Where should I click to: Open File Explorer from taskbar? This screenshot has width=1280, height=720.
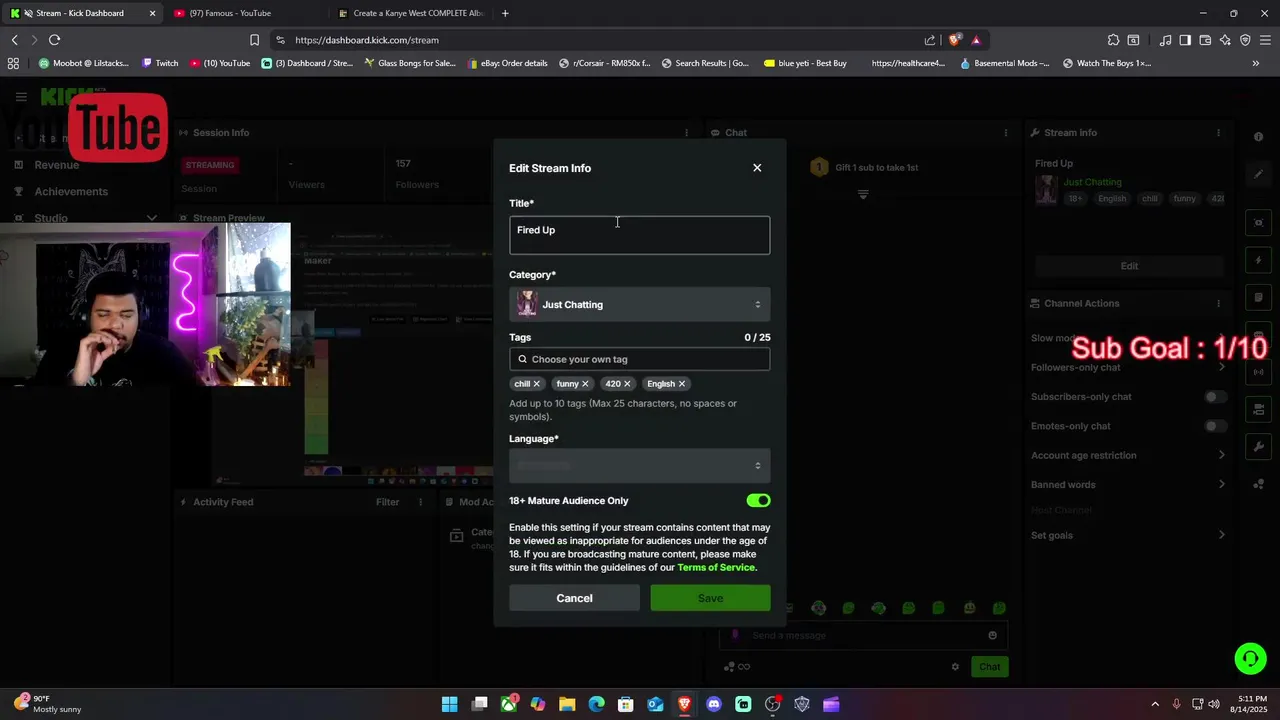(x=567, y=704)
